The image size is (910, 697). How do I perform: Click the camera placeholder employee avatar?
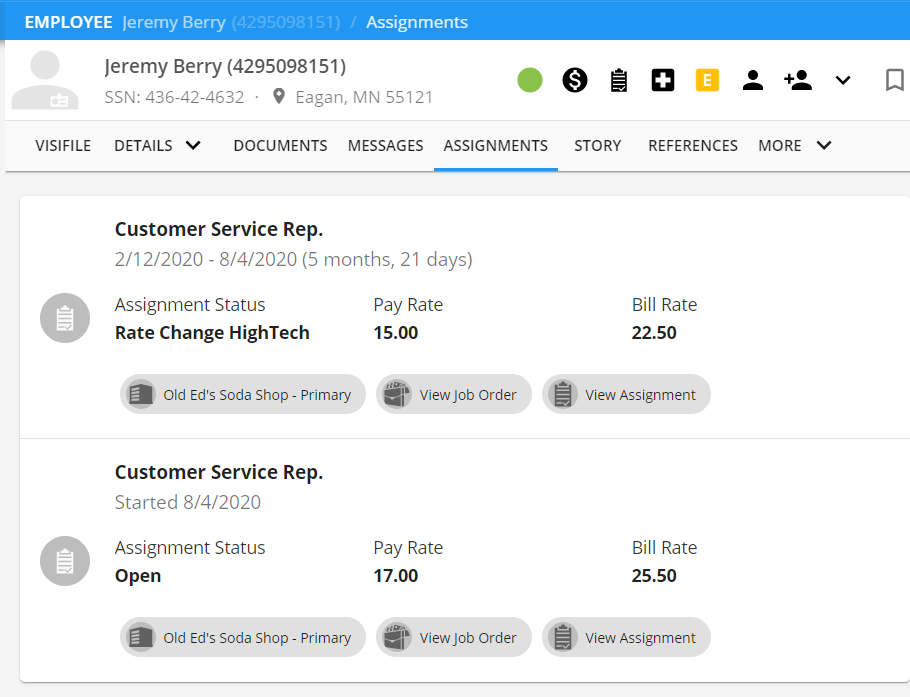coord(44,80)
